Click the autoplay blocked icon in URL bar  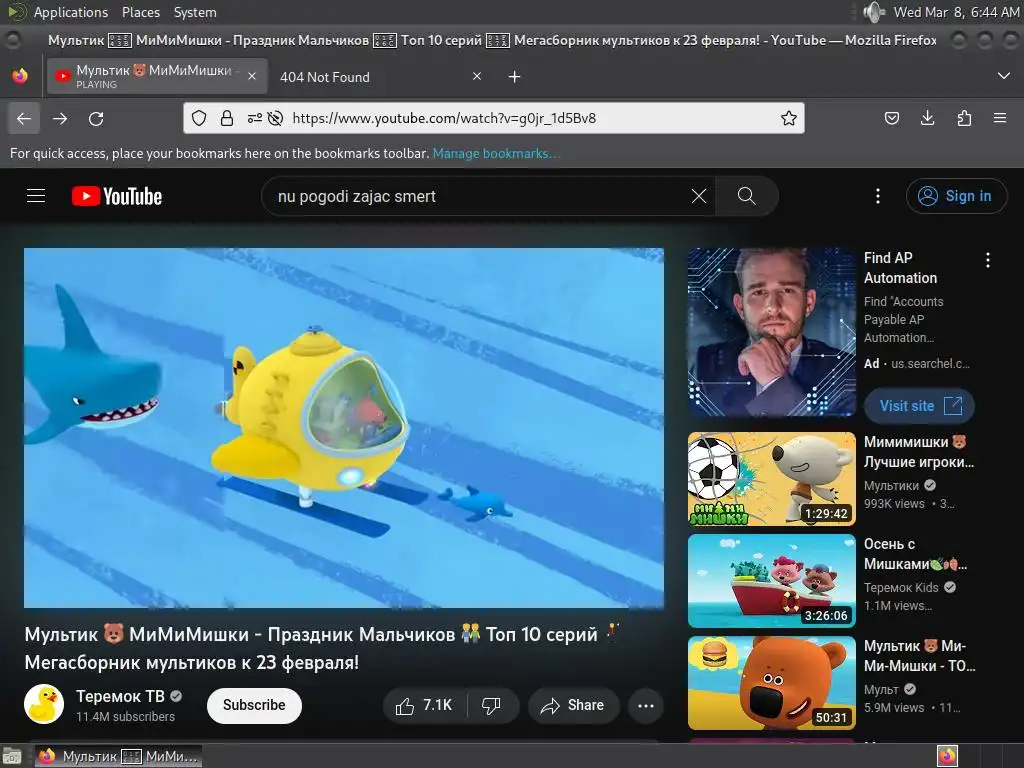pos(276,118)
